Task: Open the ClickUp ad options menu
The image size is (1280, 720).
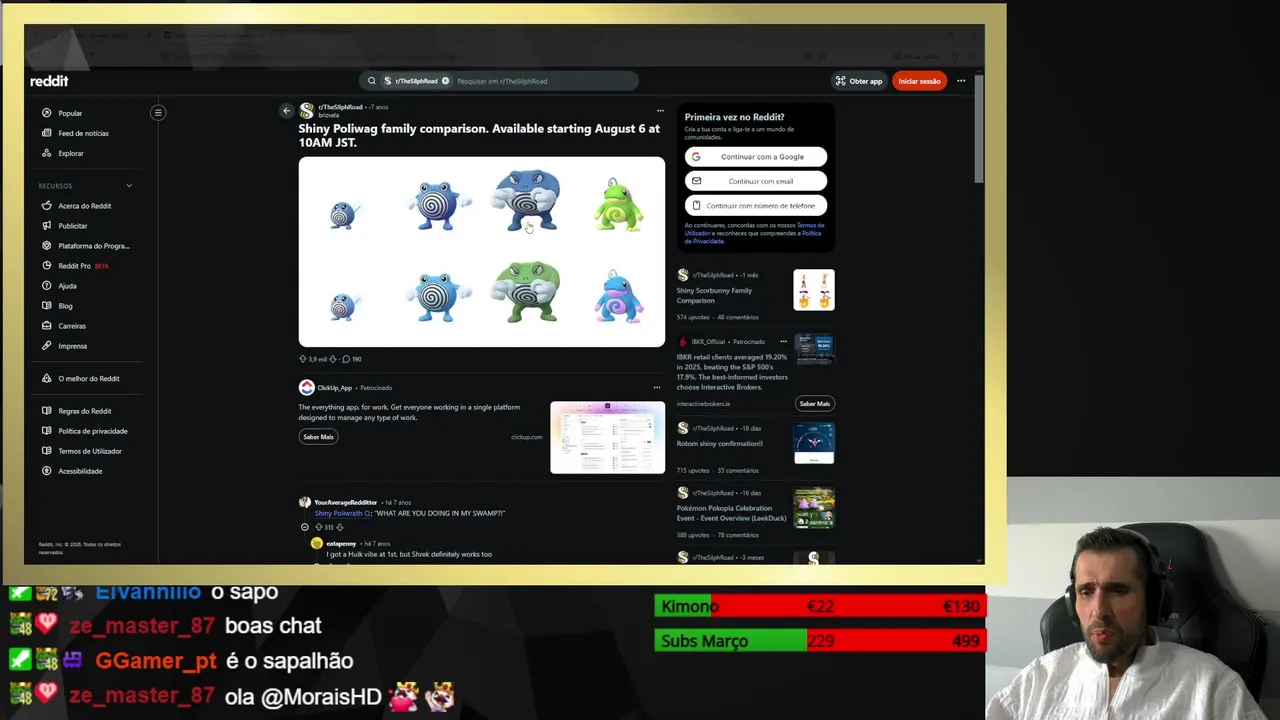Action: [657, 387]
